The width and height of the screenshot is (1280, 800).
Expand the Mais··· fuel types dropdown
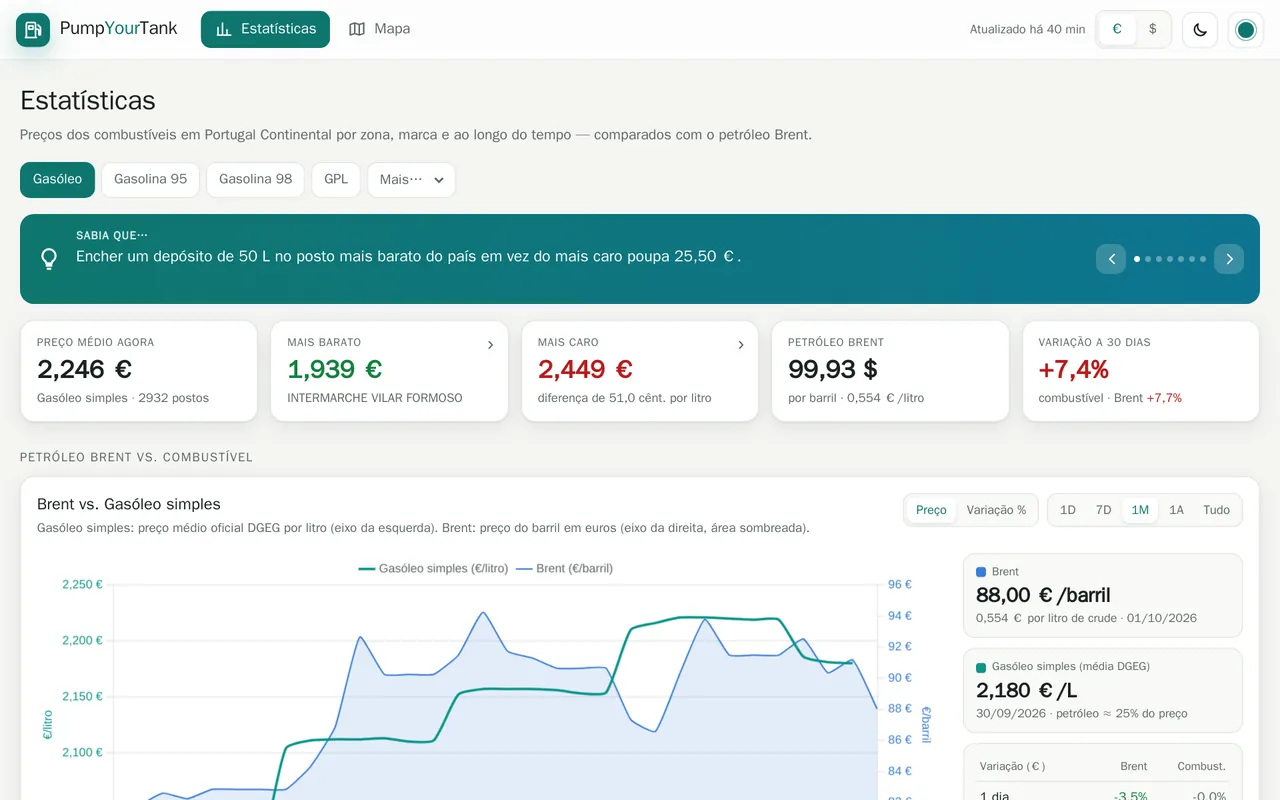point(412,180)
